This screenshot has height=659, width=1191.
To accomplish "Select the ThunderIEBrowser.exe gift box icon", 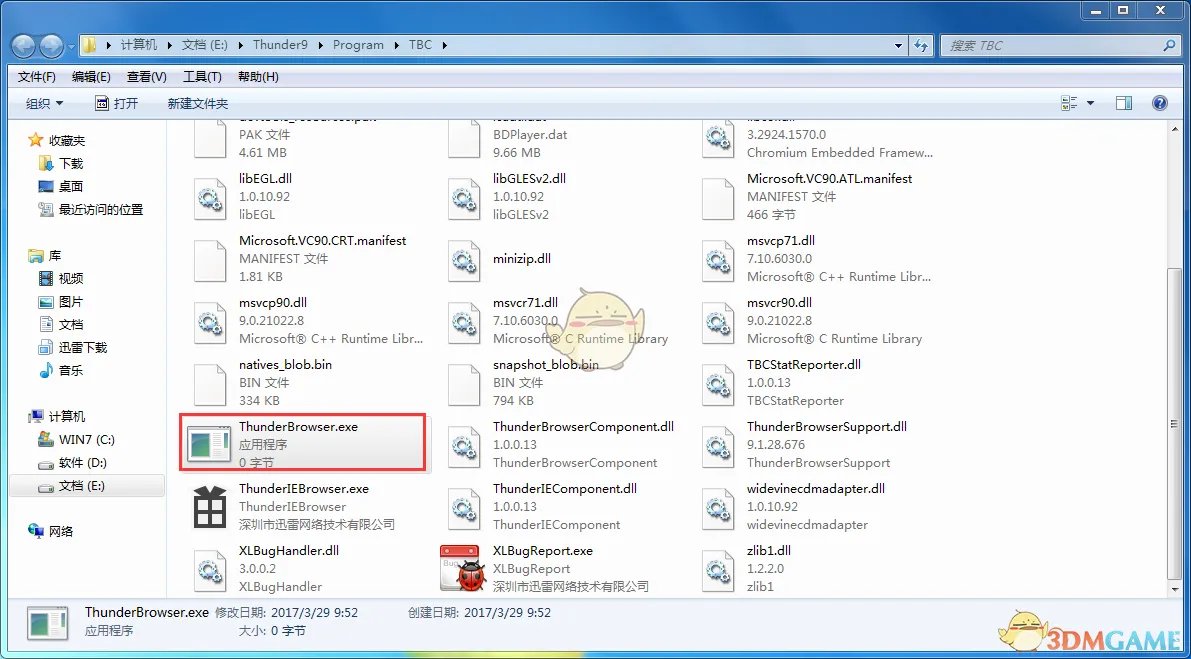I will tap(209, 506).
